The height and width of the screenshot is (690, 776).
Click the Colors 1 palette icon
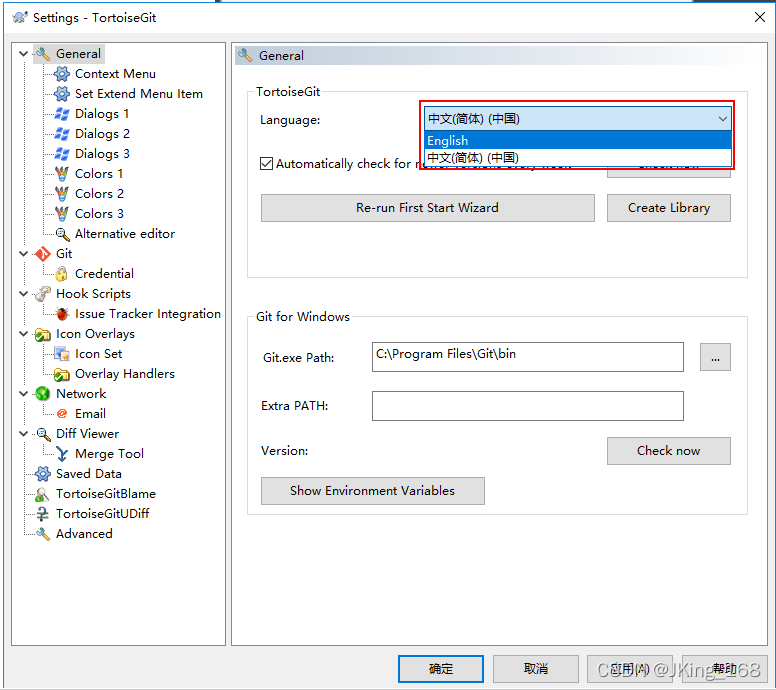click(x=62, y=174)
